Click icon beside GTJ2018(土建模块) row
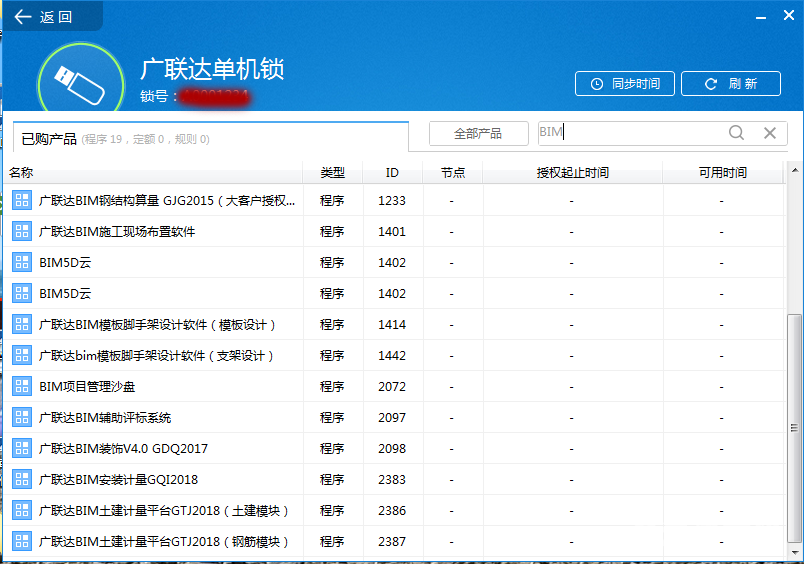The width and height of the screenshot is (804, 564). click(x=22, y=510)
